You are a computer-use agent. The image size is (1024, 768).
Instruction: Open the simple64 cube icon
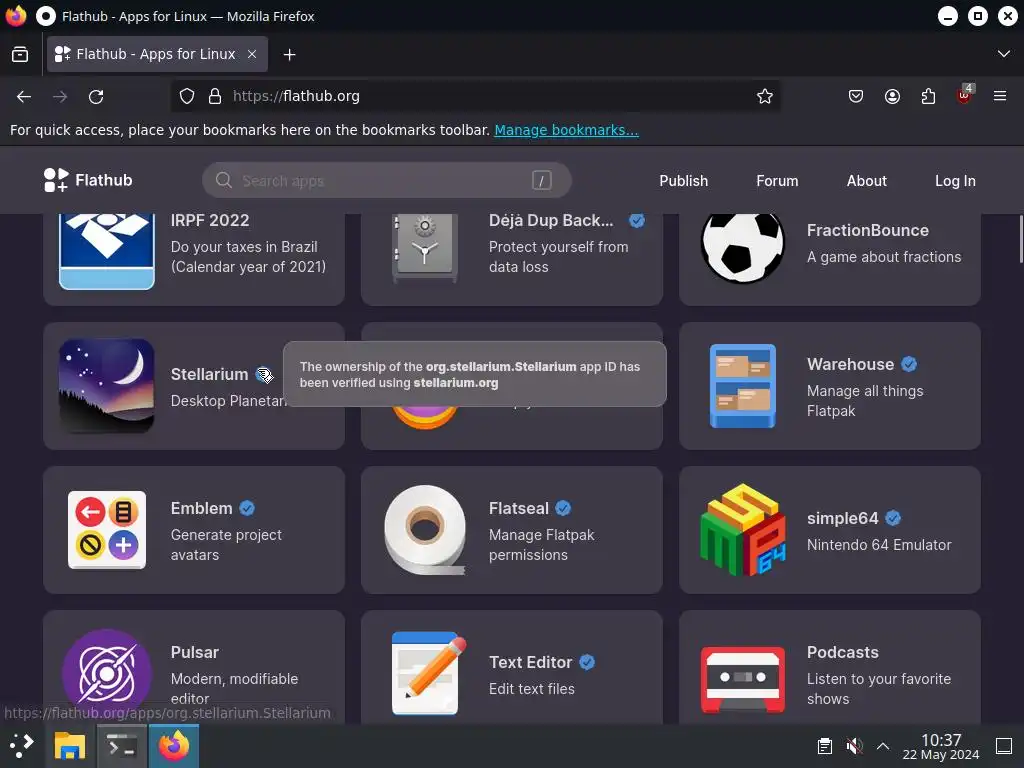click(x=743, y=530)
